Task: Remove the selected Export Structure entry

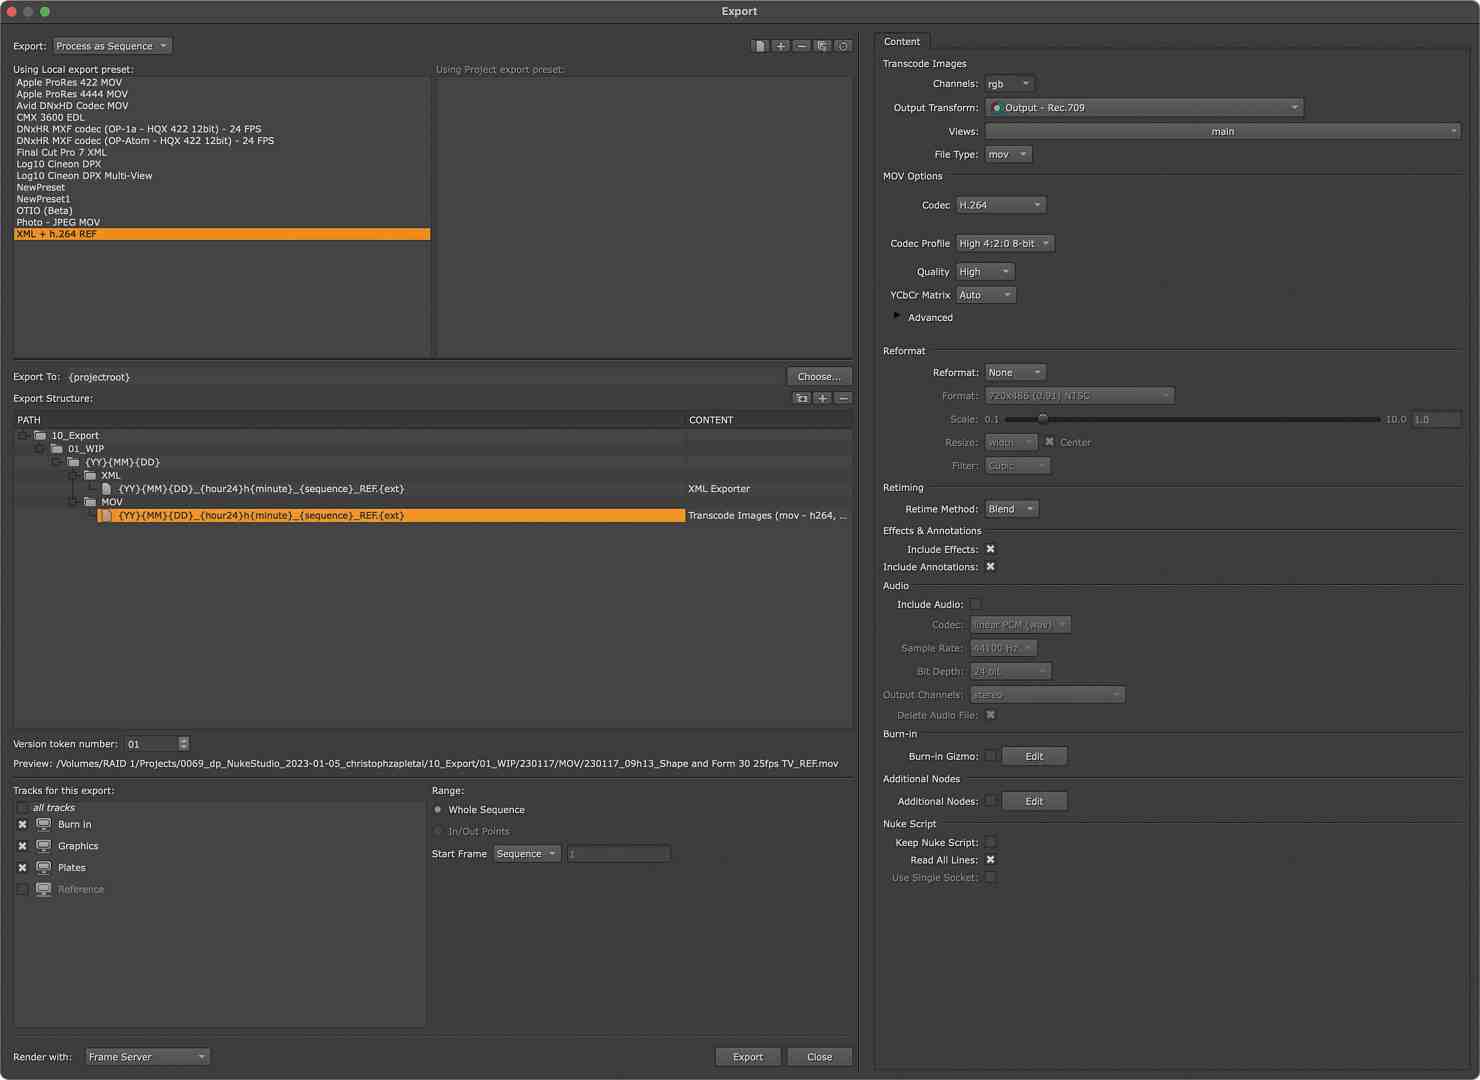Action: click(843, 398)
